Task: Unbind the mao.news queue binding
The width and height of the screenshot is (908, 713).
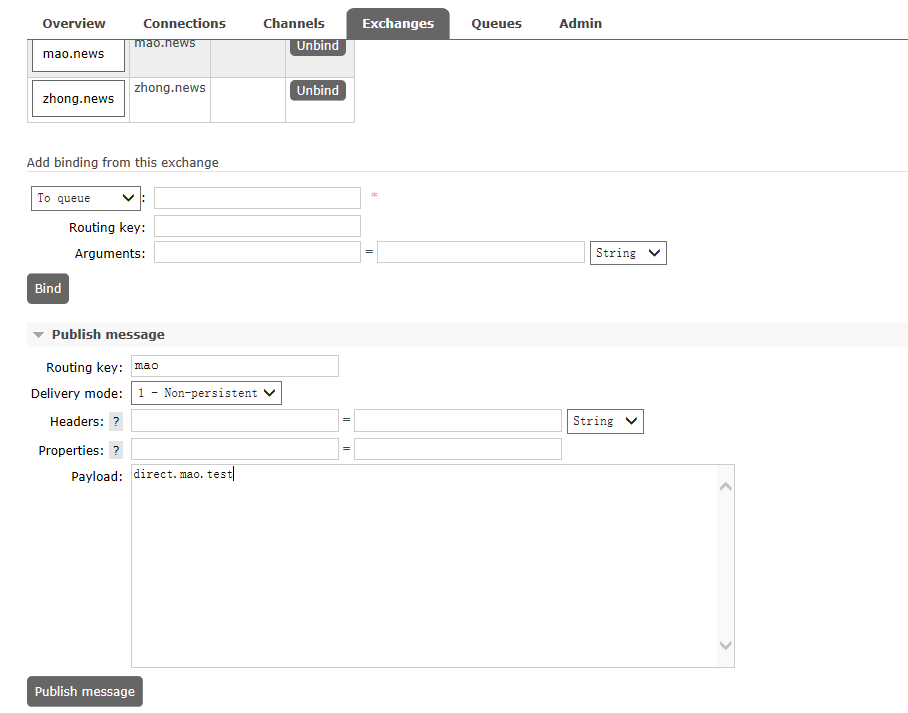Action: [x=317, y=46]
